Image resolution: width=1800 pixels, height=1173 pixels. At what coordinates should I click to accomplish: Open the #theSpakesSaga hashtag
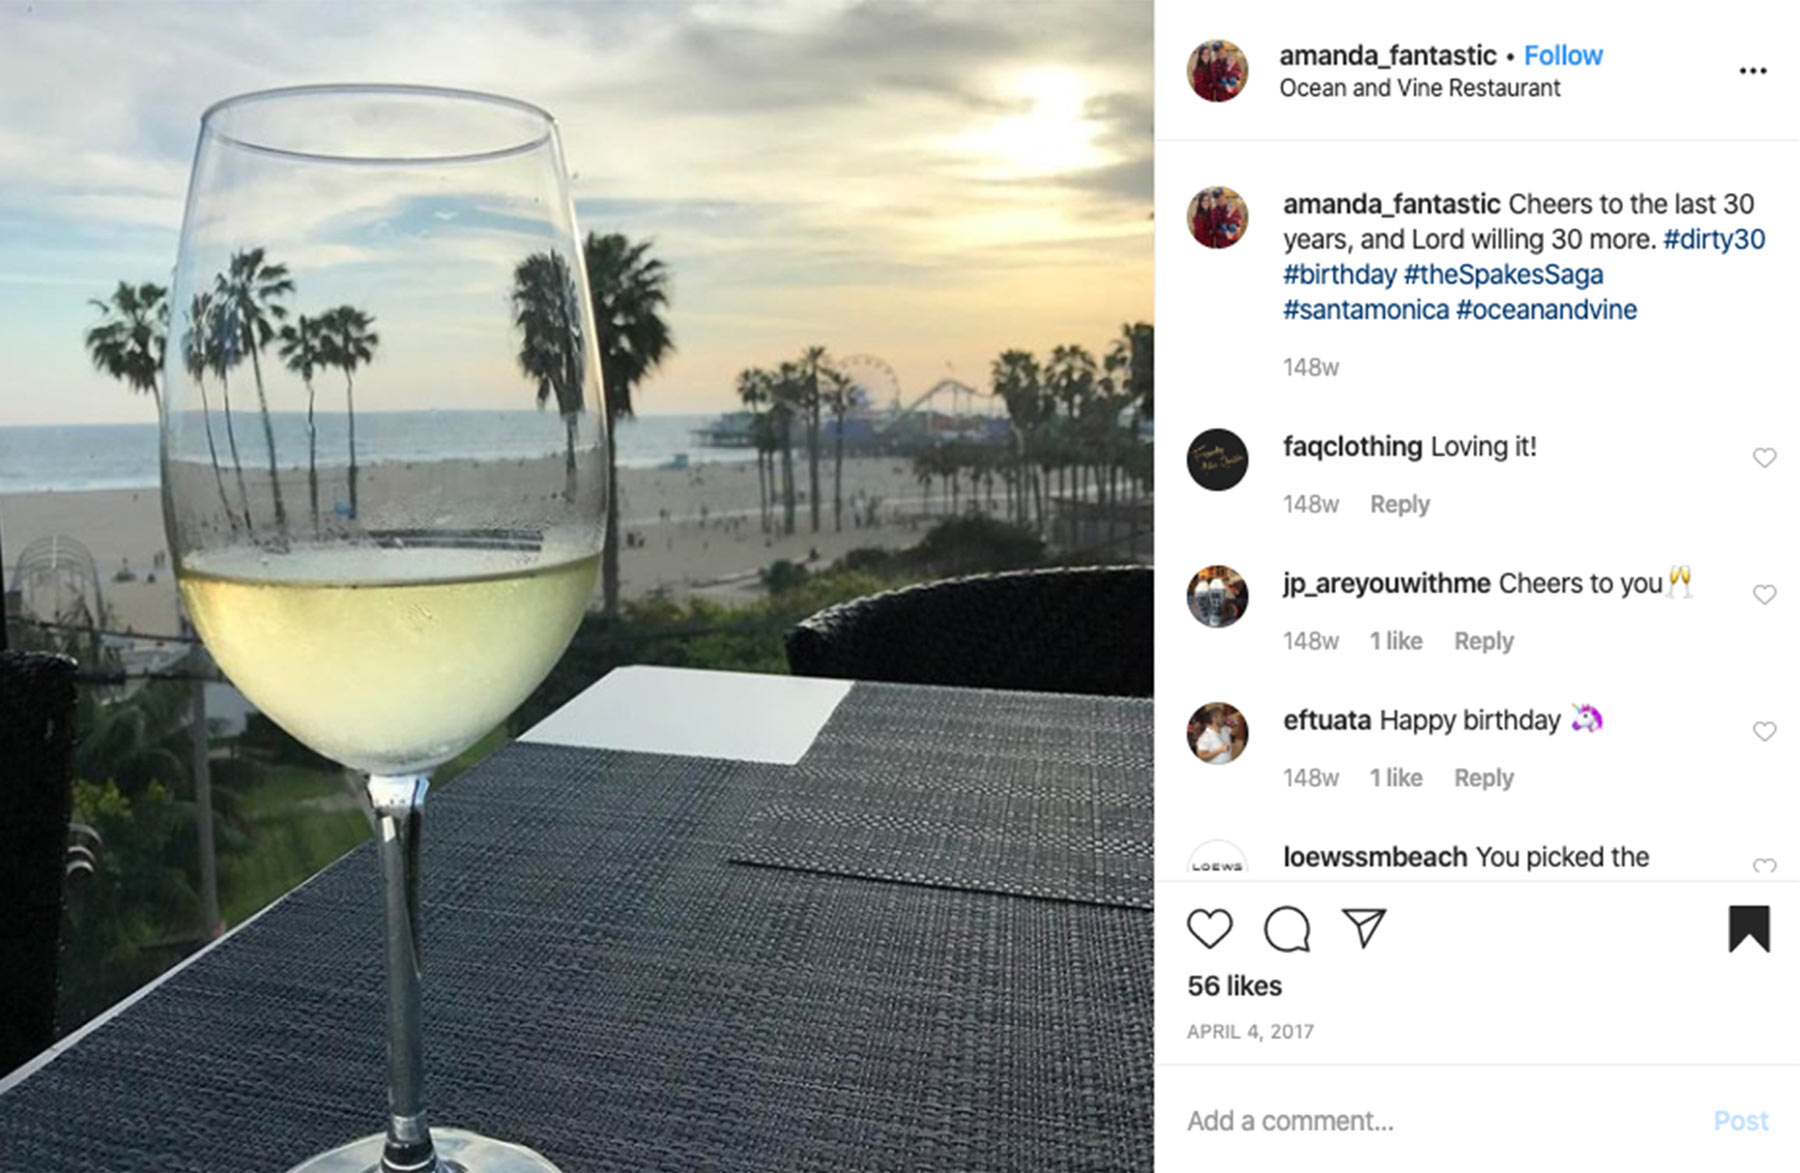coord(1503,275)
